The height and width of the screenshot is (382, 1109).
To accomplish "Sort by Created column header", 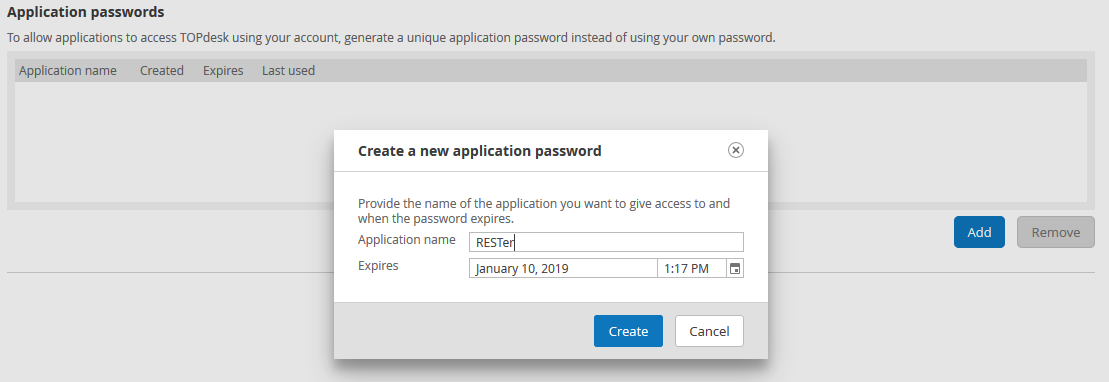I will [x=162, y=71].
